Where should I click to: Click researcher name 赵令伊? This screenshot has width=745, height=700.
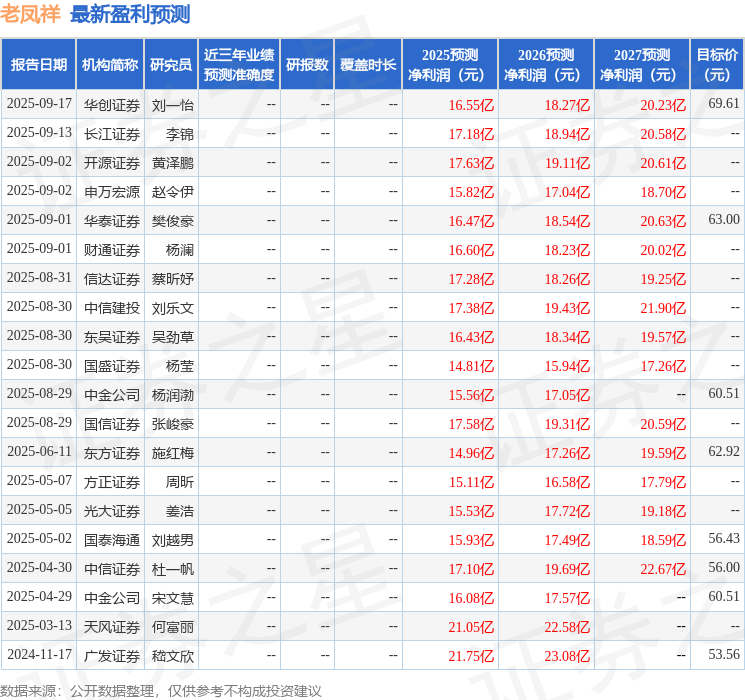pyautogui.click(x=172, y=192)
